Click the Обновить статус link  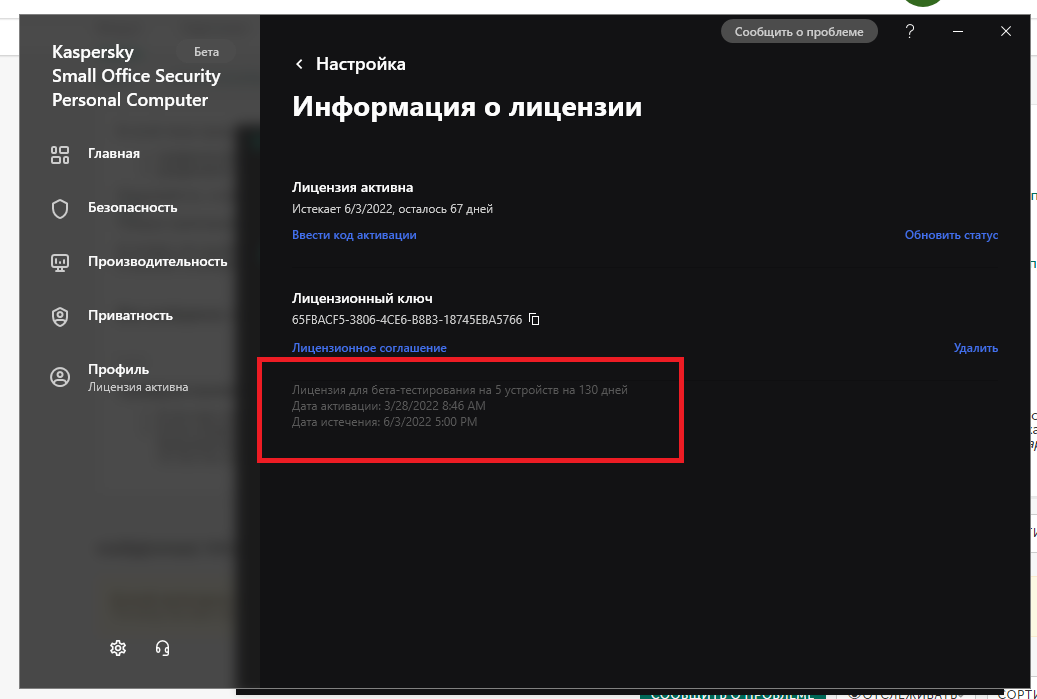pos(951,235)
